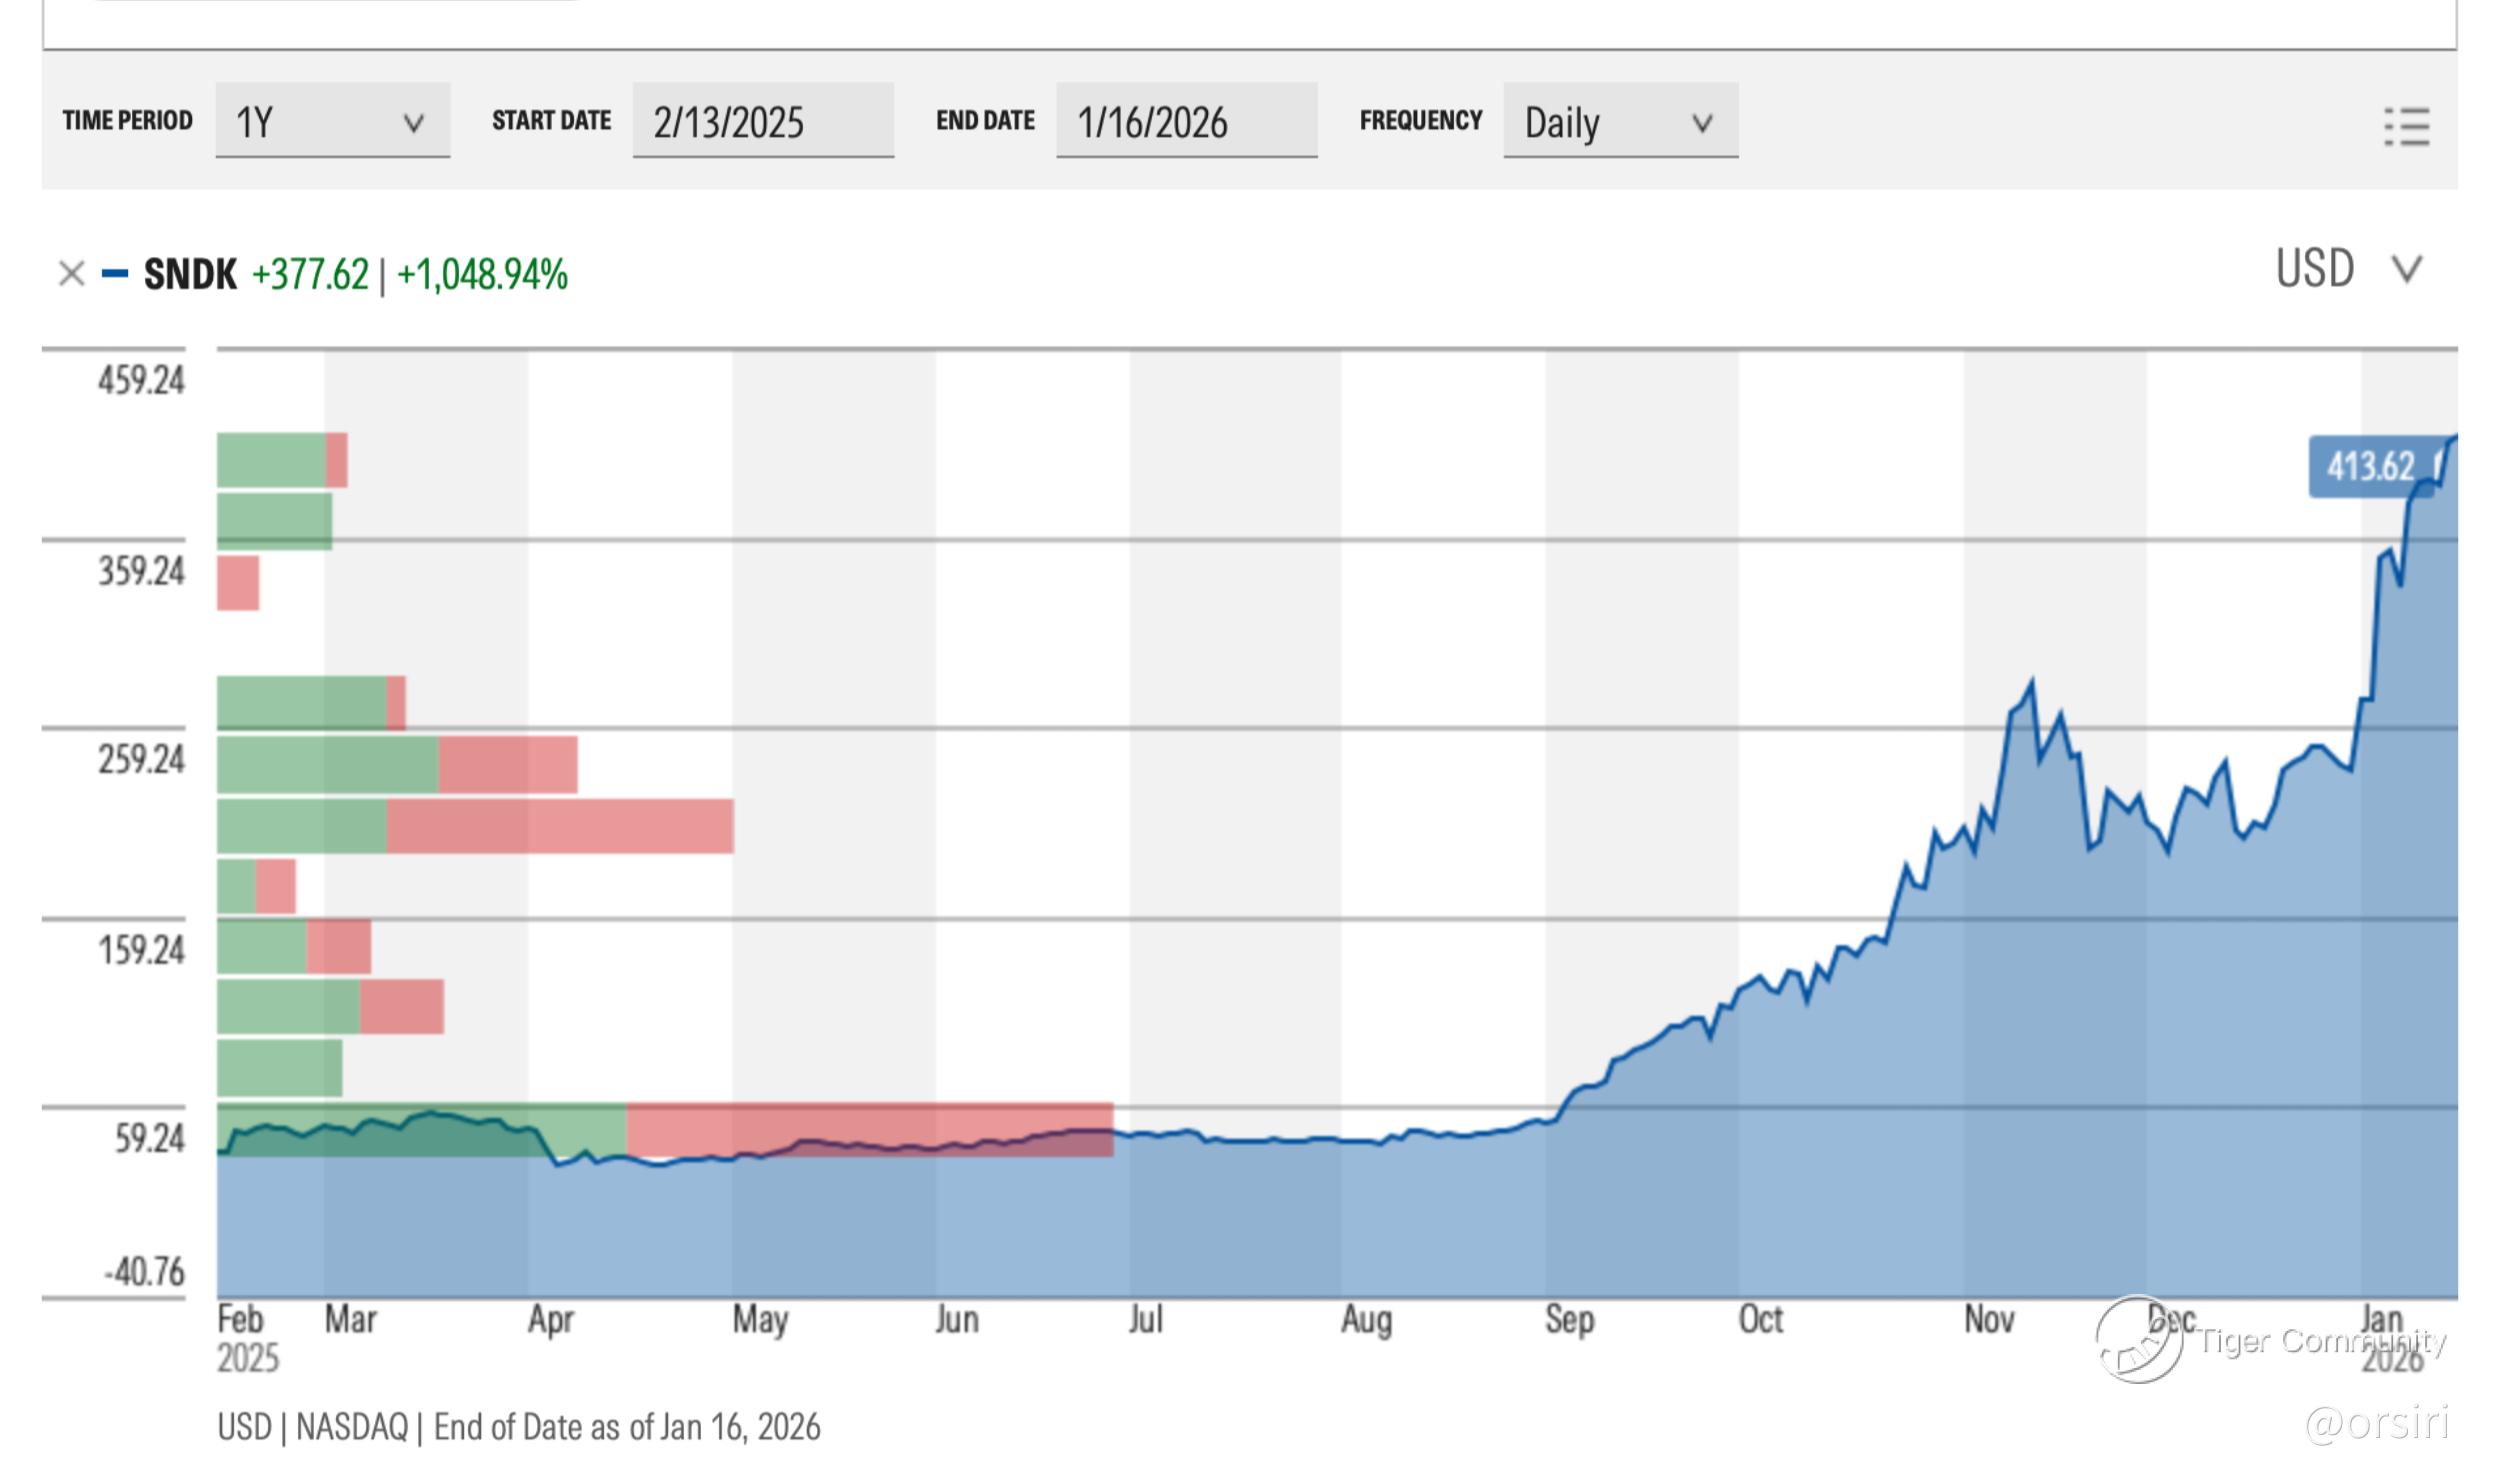
Task: Click the 413.62 current price tag
Action: tap(2370, 466)
